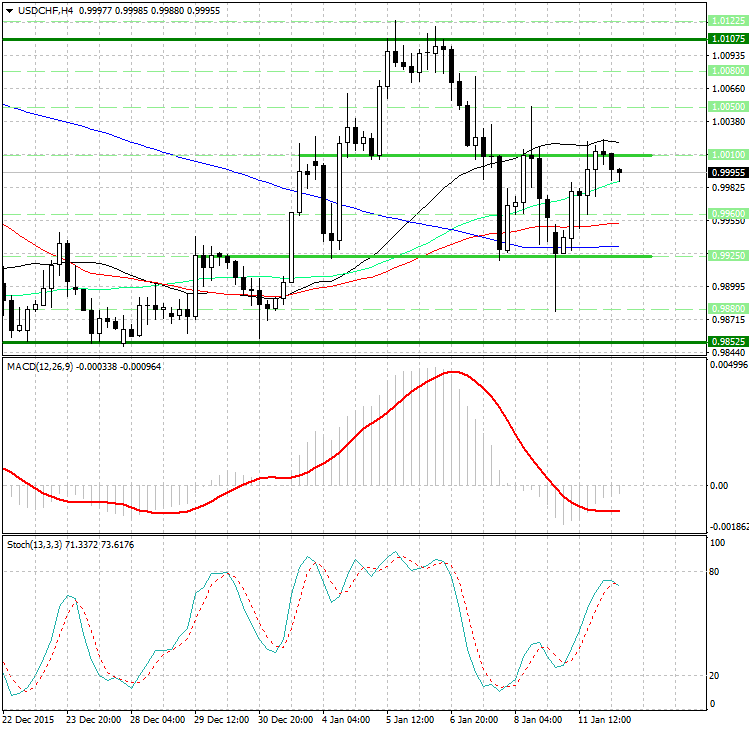Image resolution: width=749 pixels, height=731 pixels.
Task: Click the USDCHF,H4 chart title label
Action: tap(40, 10)
